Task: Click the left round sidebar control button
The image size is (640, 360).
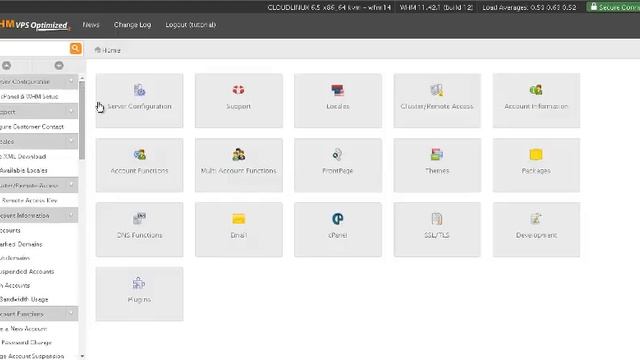Action: [7, 65]
